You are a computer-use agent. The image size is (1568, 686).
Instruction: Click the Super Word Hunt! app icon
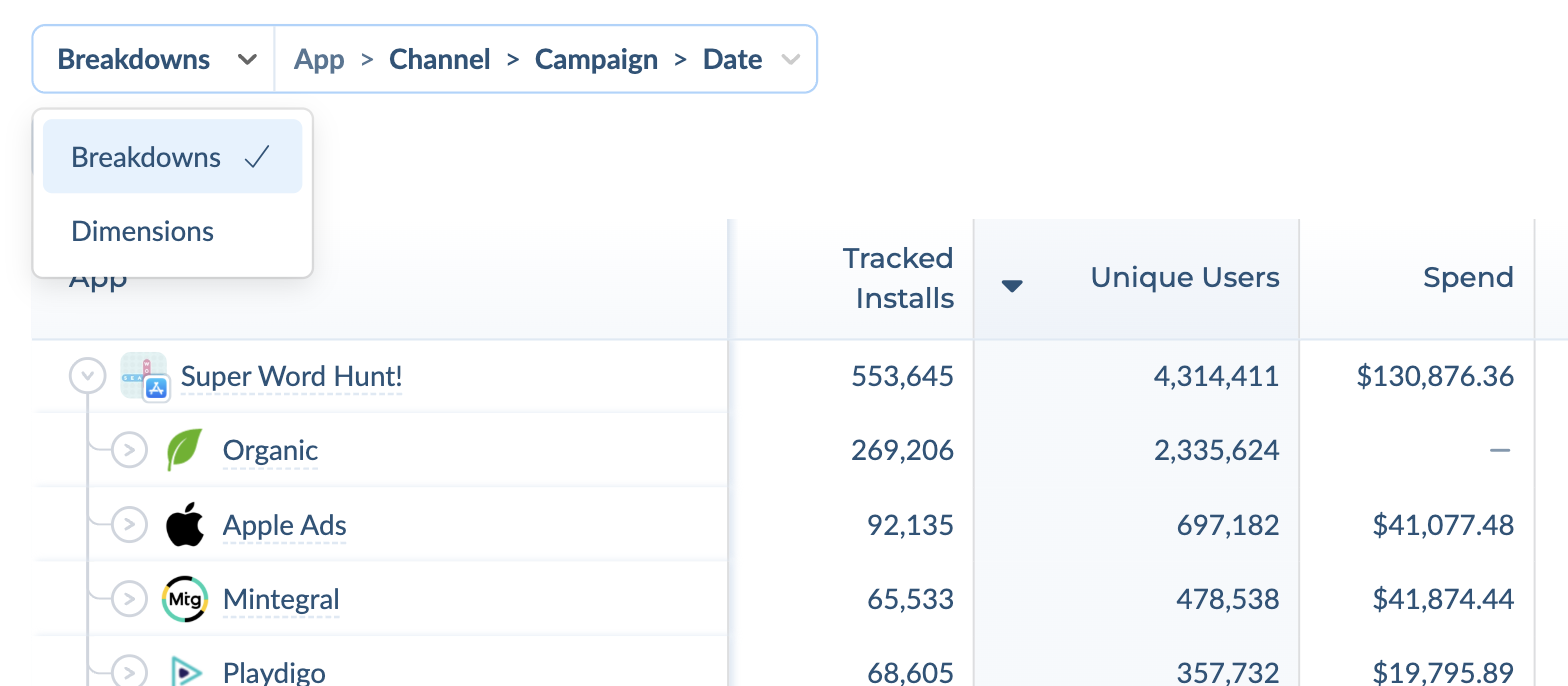click(145, 377)
